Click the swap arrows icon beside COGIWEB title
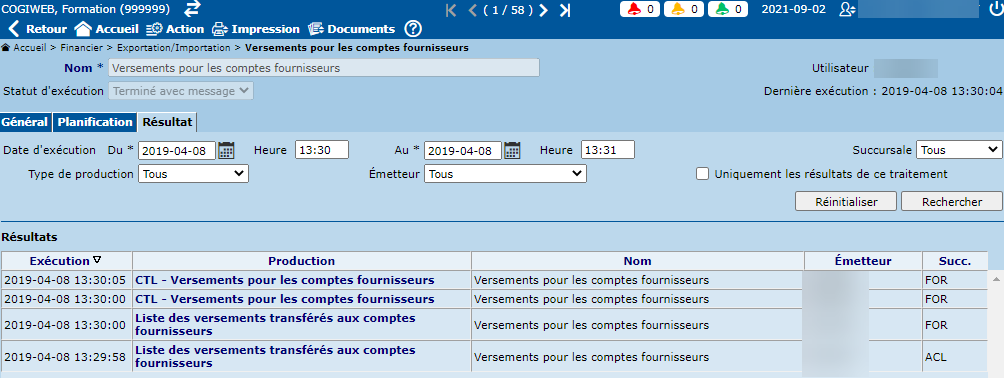The width and height of the screenshot is (1004, 378). point(191,9)
